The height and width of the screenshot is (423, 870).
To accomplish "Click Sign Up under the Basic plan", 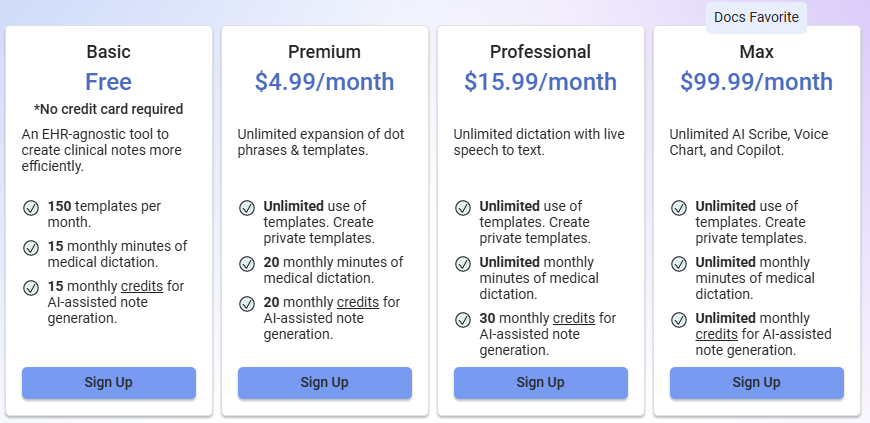I will click(x=108, y=383).
